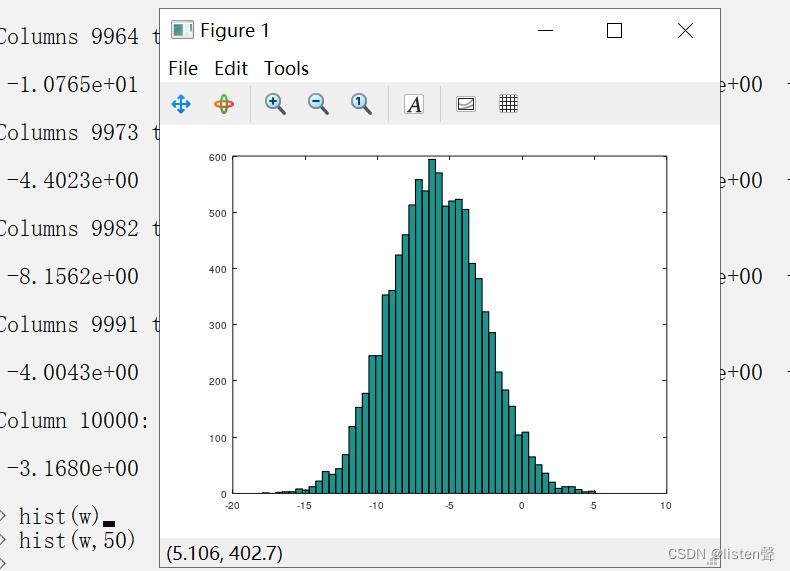Screen dimensions: 790x571
Task: Click the value -4.4023e+00 in terminal
Action: (x=73, y=180)
